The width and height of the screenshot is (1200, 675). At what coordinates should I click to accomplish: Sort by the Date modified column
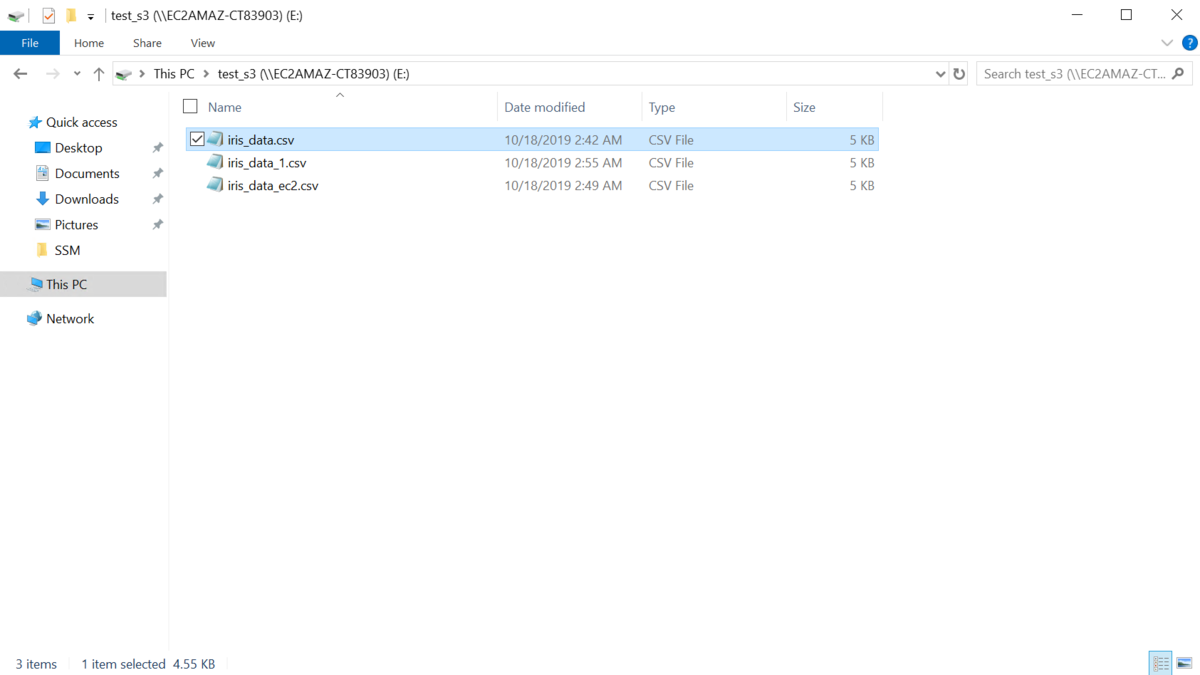[x=545, y=107]
